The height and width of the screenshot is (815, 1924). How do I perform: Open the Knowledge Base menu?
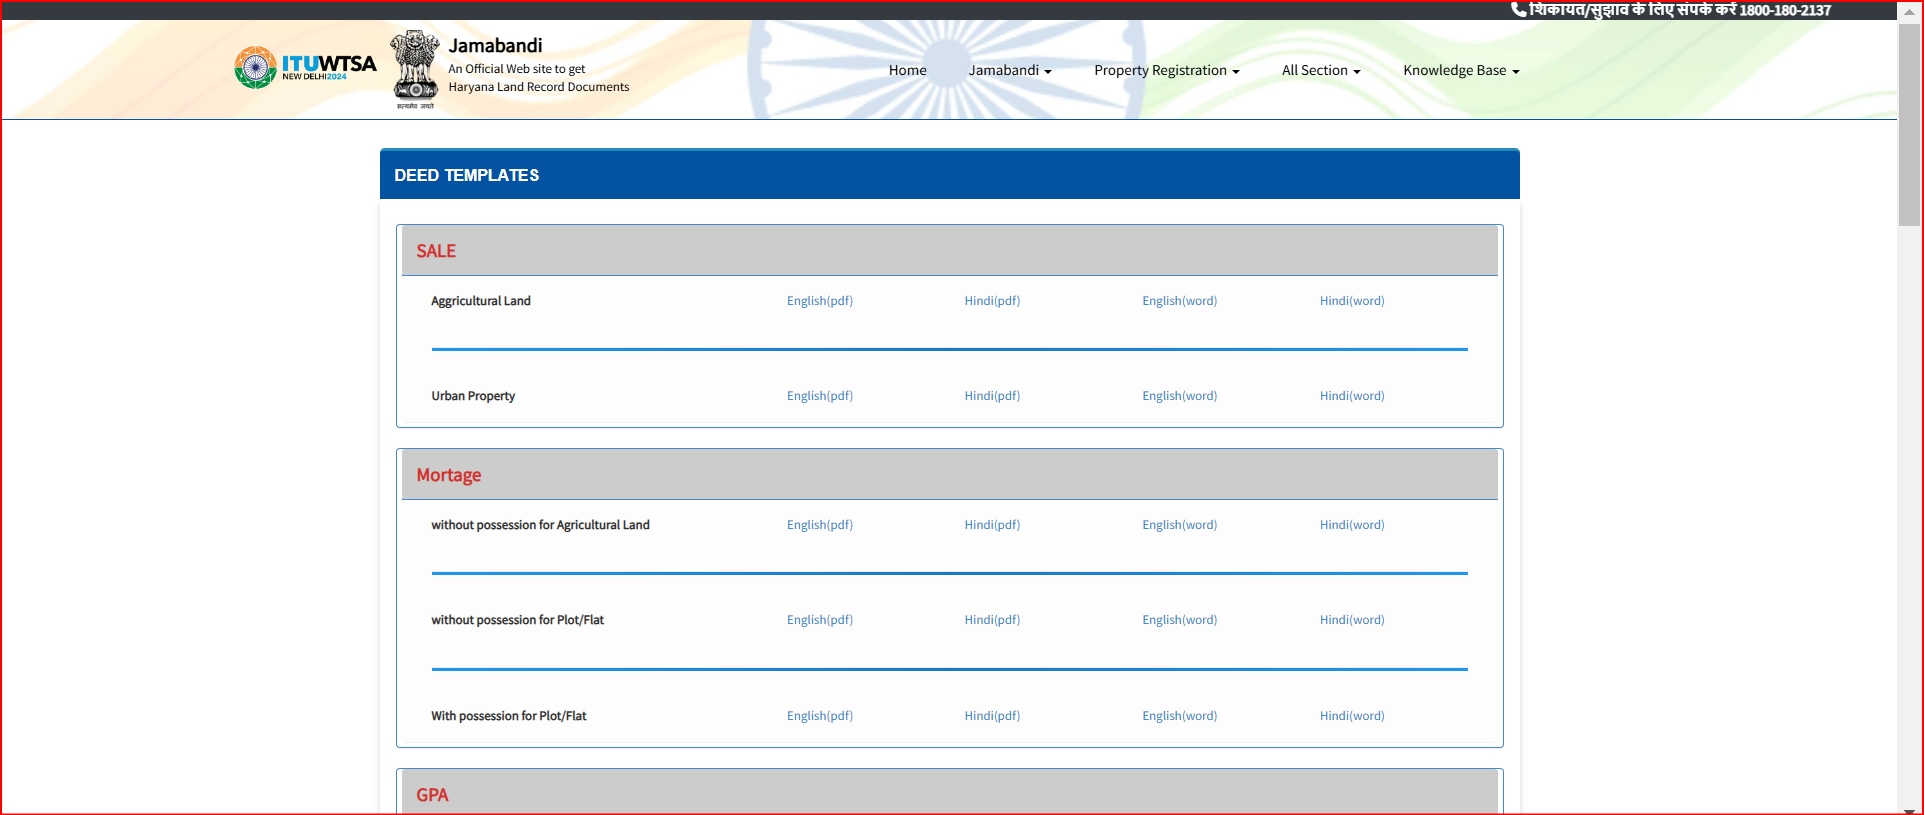1460,70
